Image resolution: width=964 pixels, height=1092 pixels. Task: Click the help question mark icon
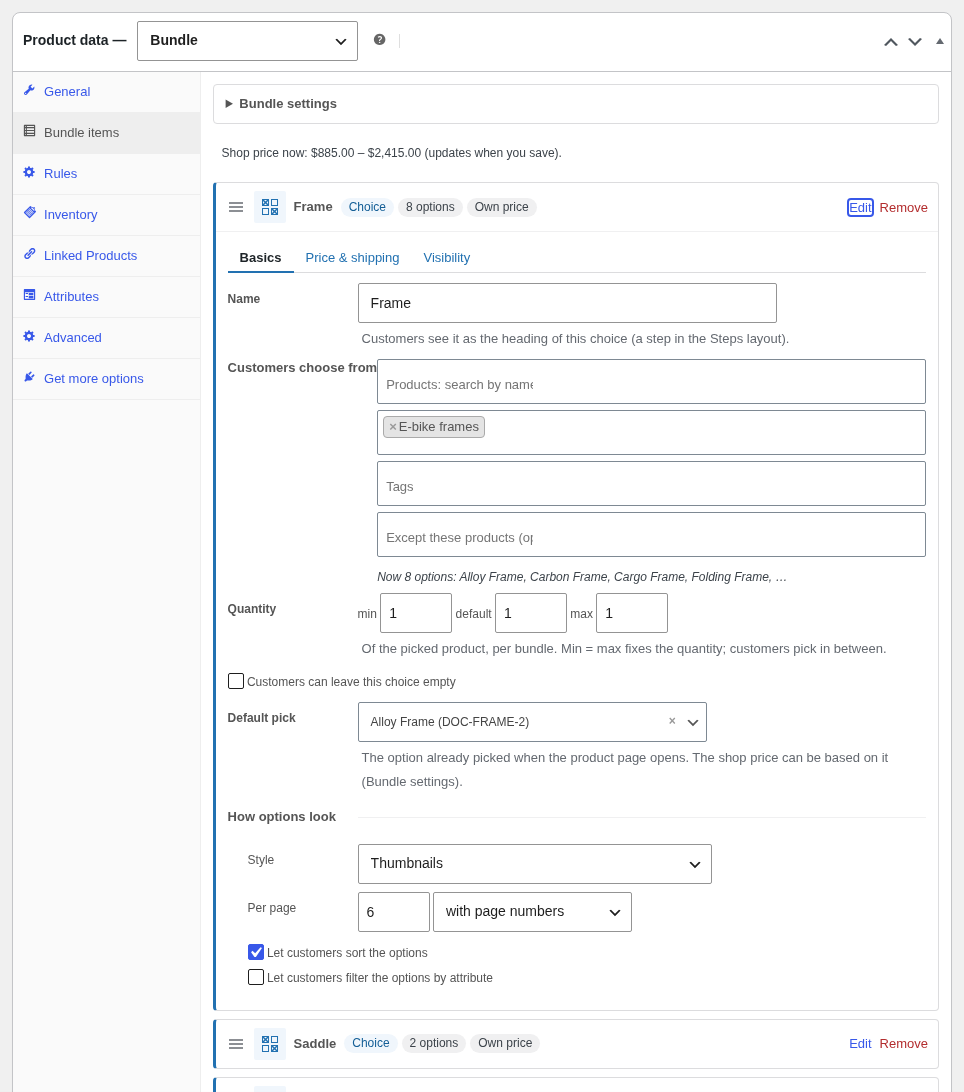tap(379, 40)
